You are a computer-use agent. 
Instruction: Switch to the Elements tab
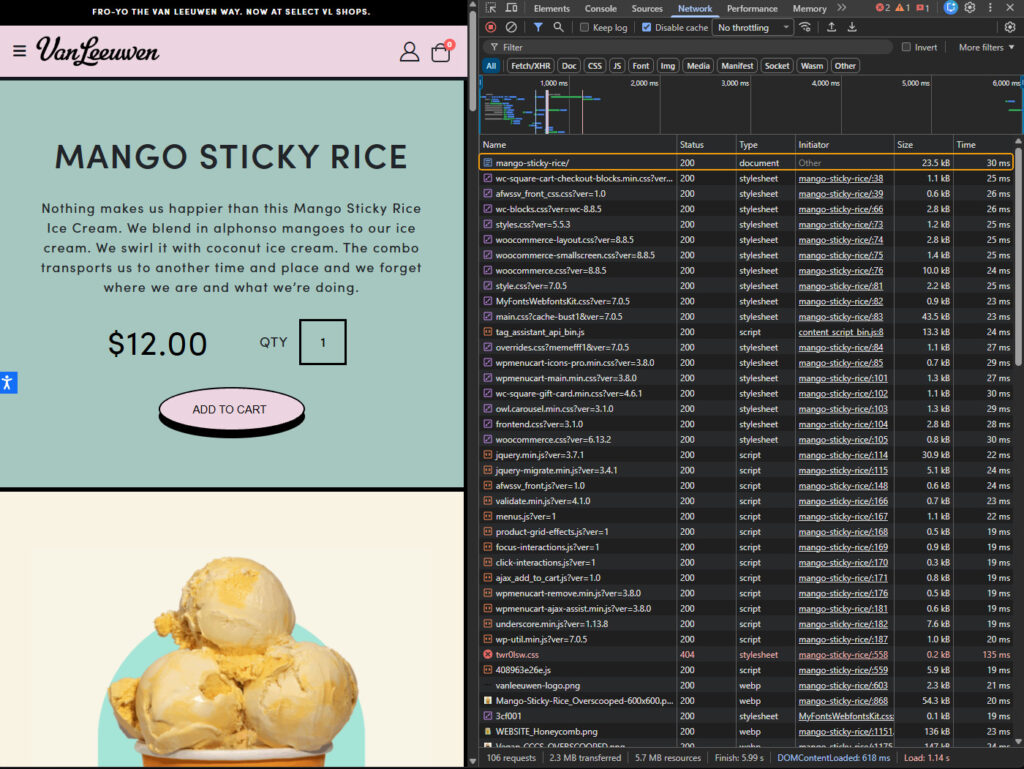click(552, 8)
